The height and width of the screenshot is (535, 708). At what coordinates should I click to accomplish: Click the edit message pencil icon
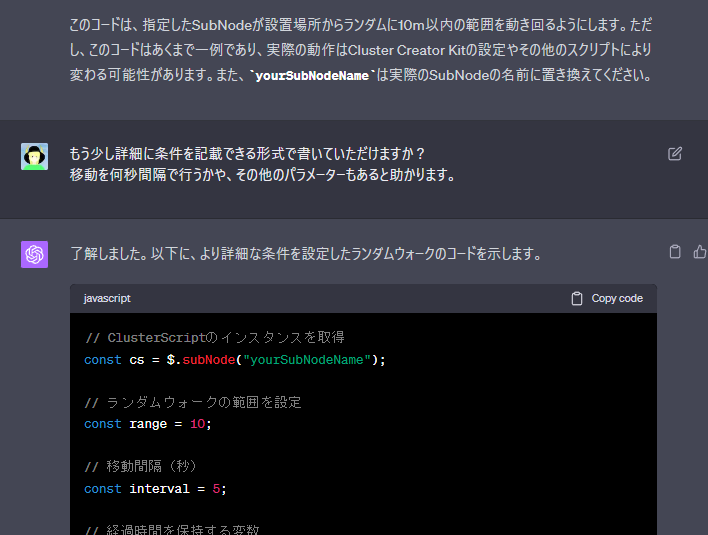675,154
